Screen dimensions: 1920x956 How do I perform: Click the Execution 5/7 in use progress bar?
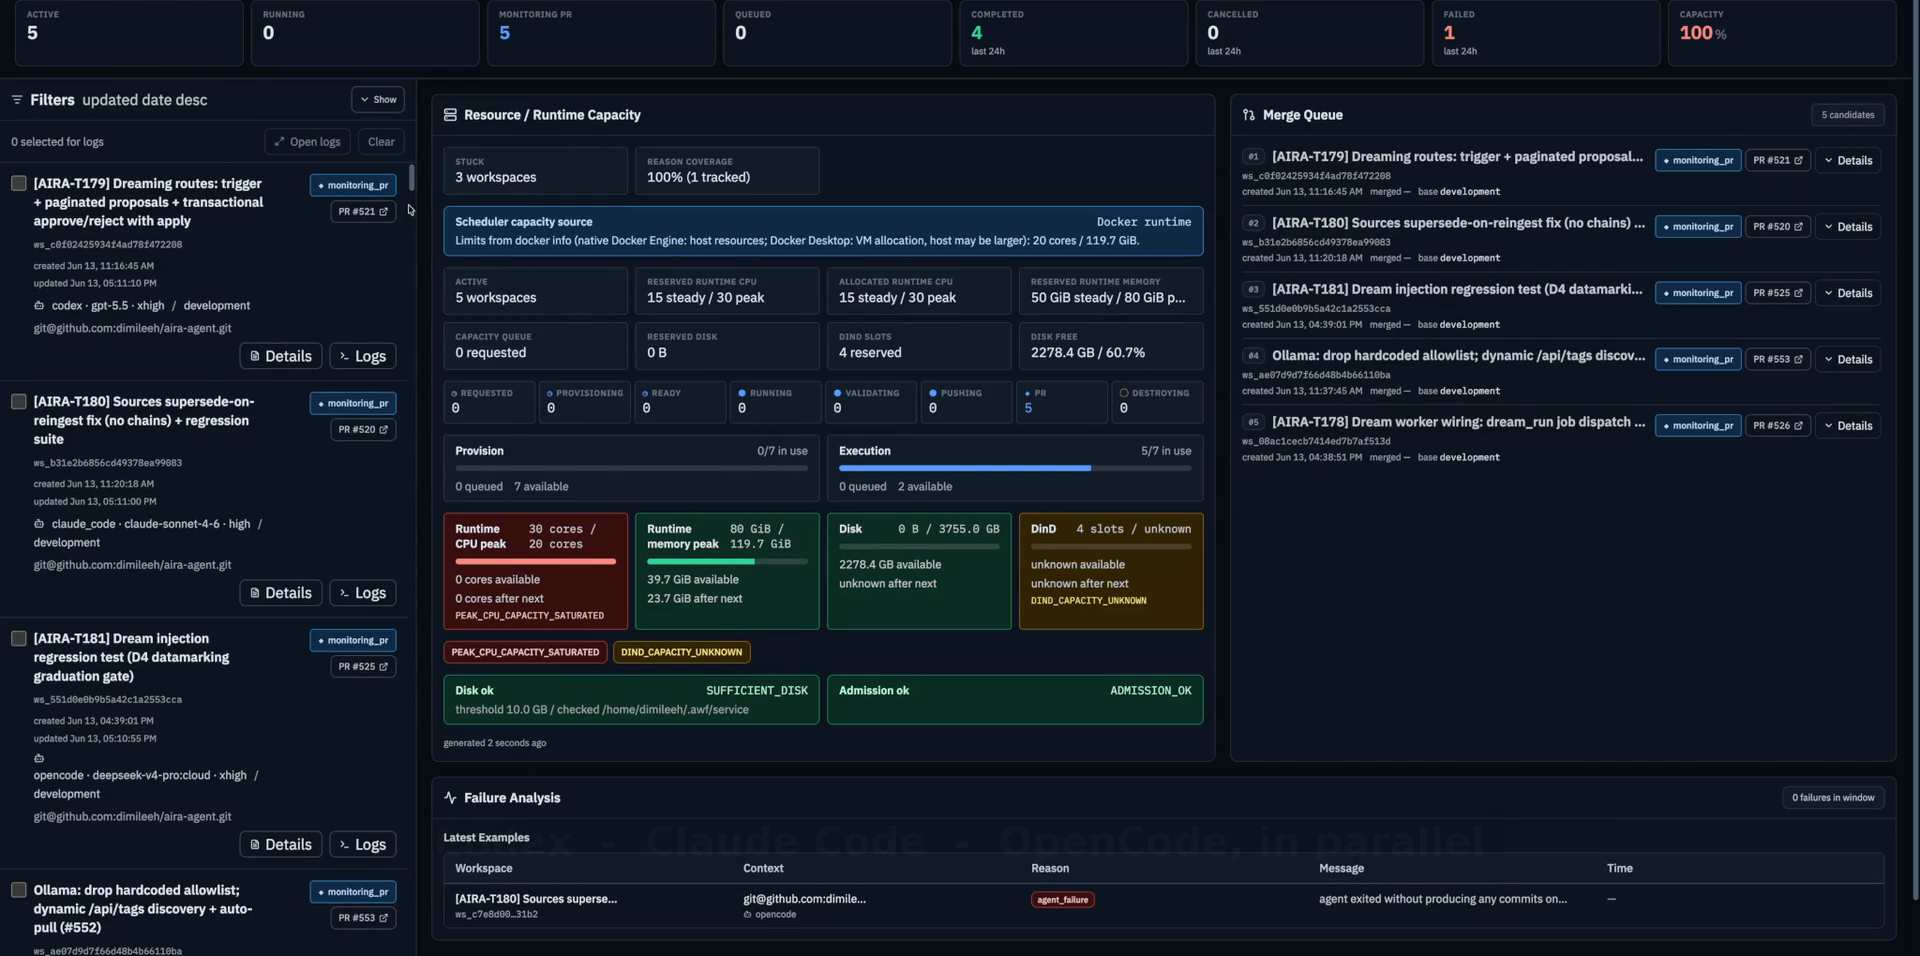[x=1015, y=468]
